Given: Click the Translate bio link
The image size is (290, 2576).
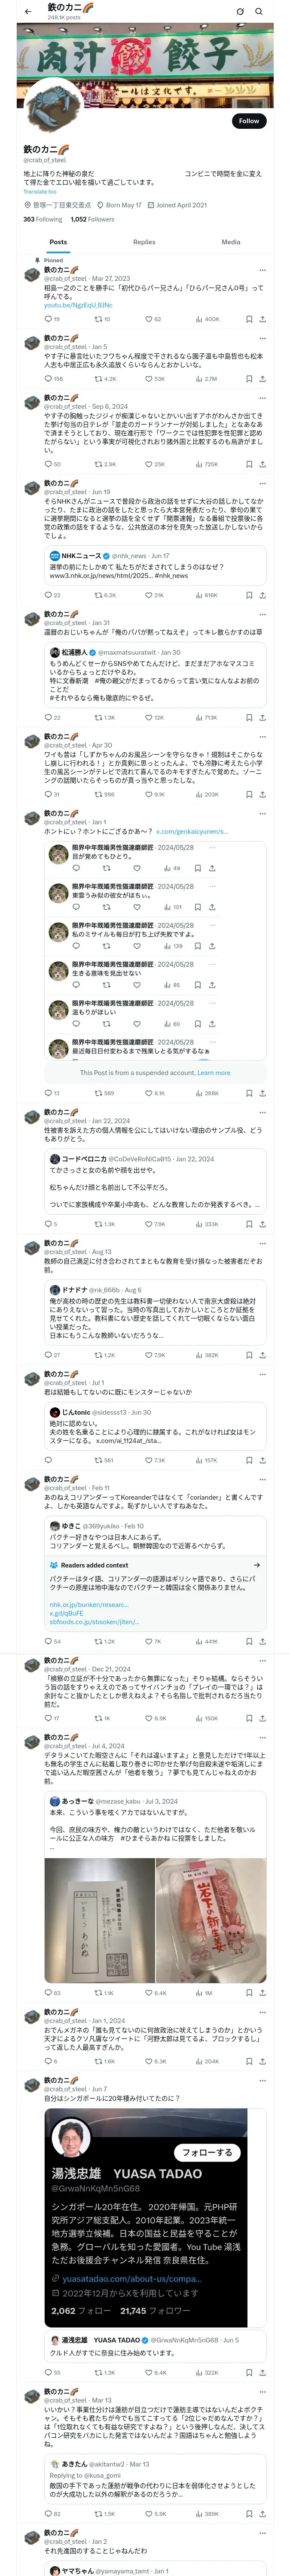Looking at the screenshot, I should [40, 192].
